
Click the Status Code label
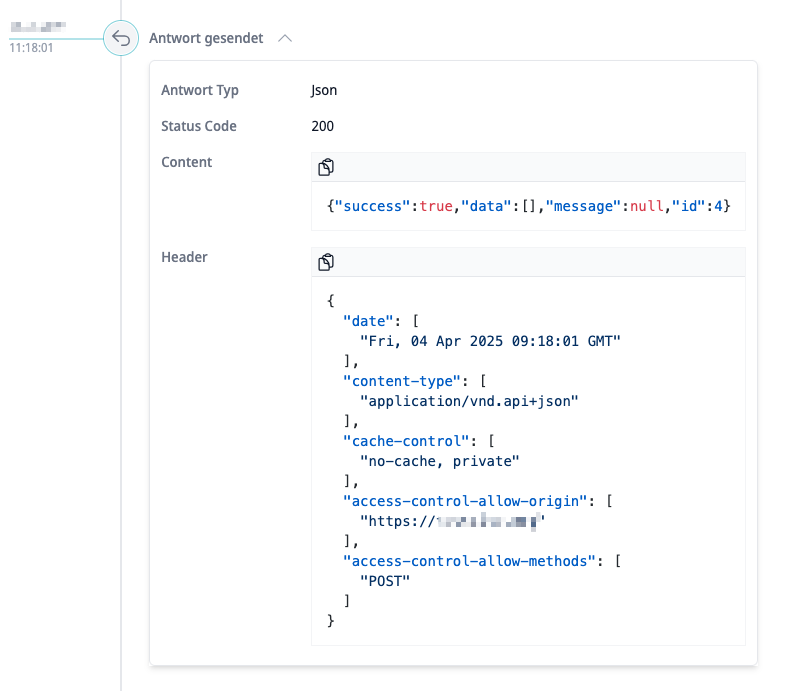pyautogui.click(x=199, y=127)
